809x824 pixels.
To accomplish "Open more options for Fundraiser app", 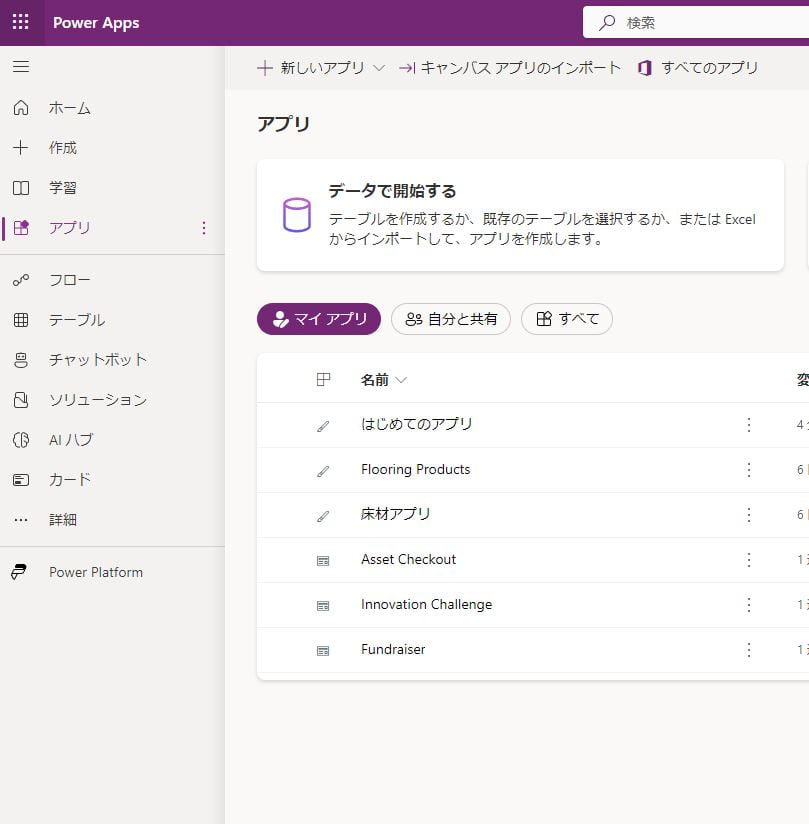I will pyautogui.click(x=748, y=650).
